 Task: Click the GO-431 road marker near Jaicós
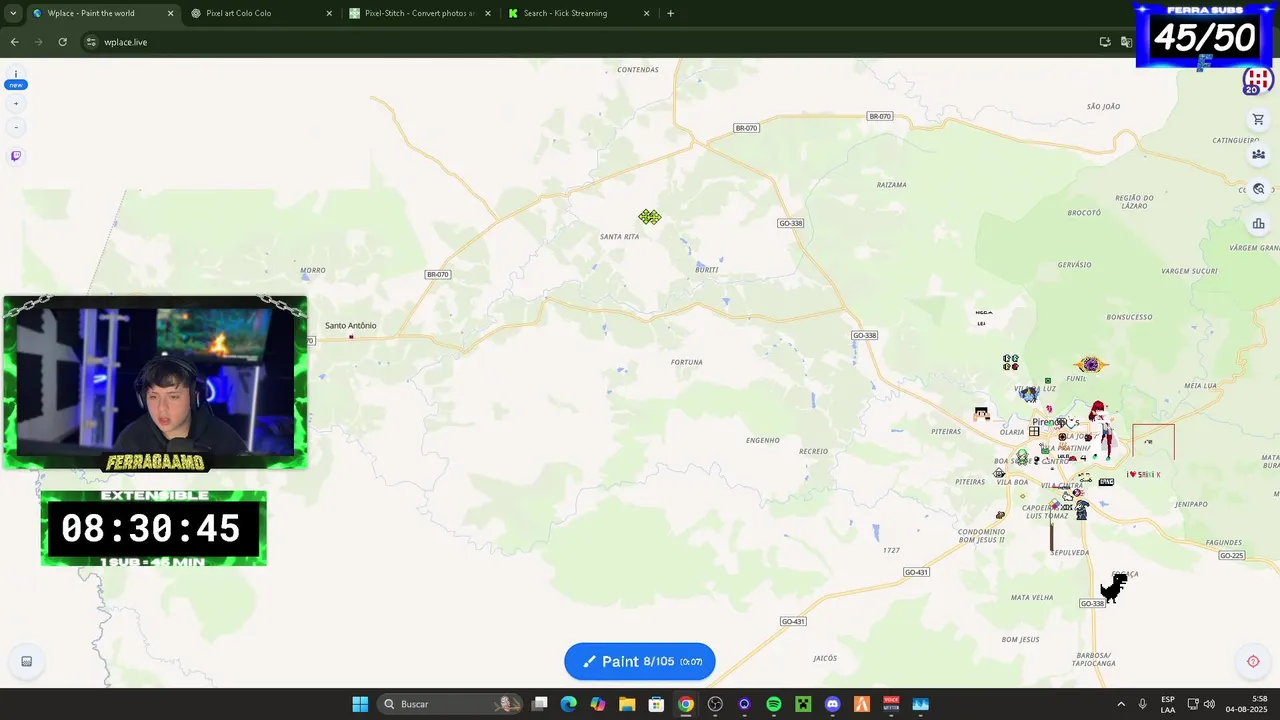click(792, 622)
